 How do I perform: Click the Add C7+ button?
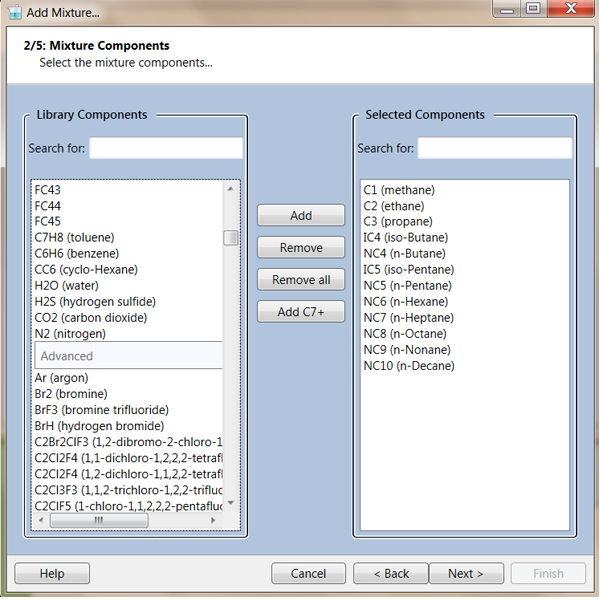301,312
